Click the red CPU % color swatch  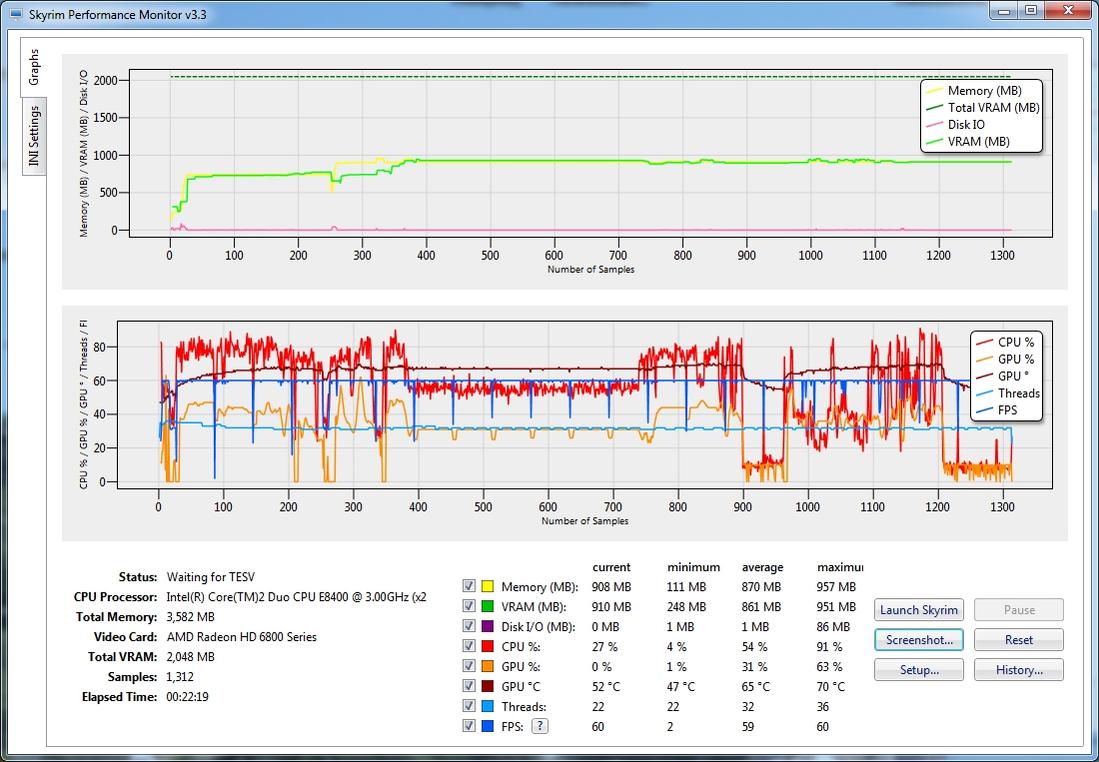[x=488, y=647]
